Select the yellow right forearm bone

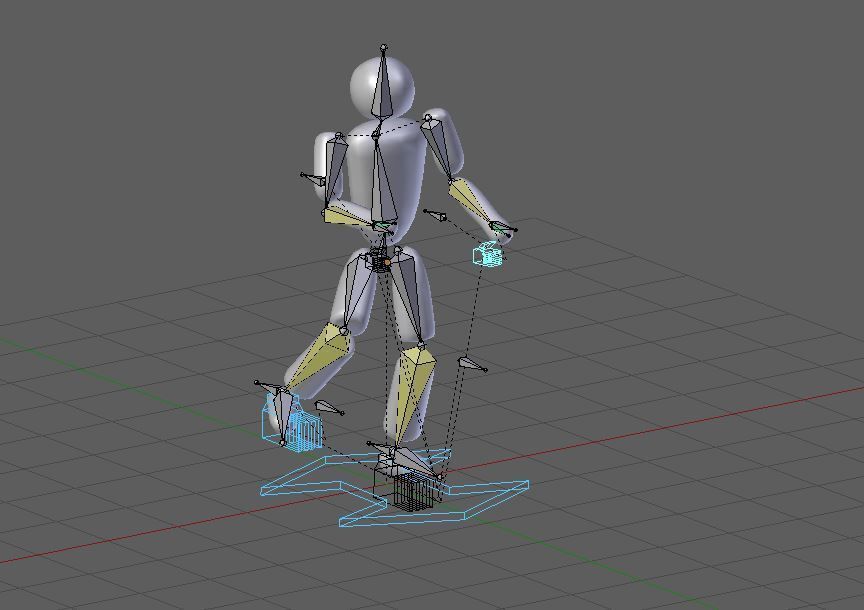pos(345,220)
